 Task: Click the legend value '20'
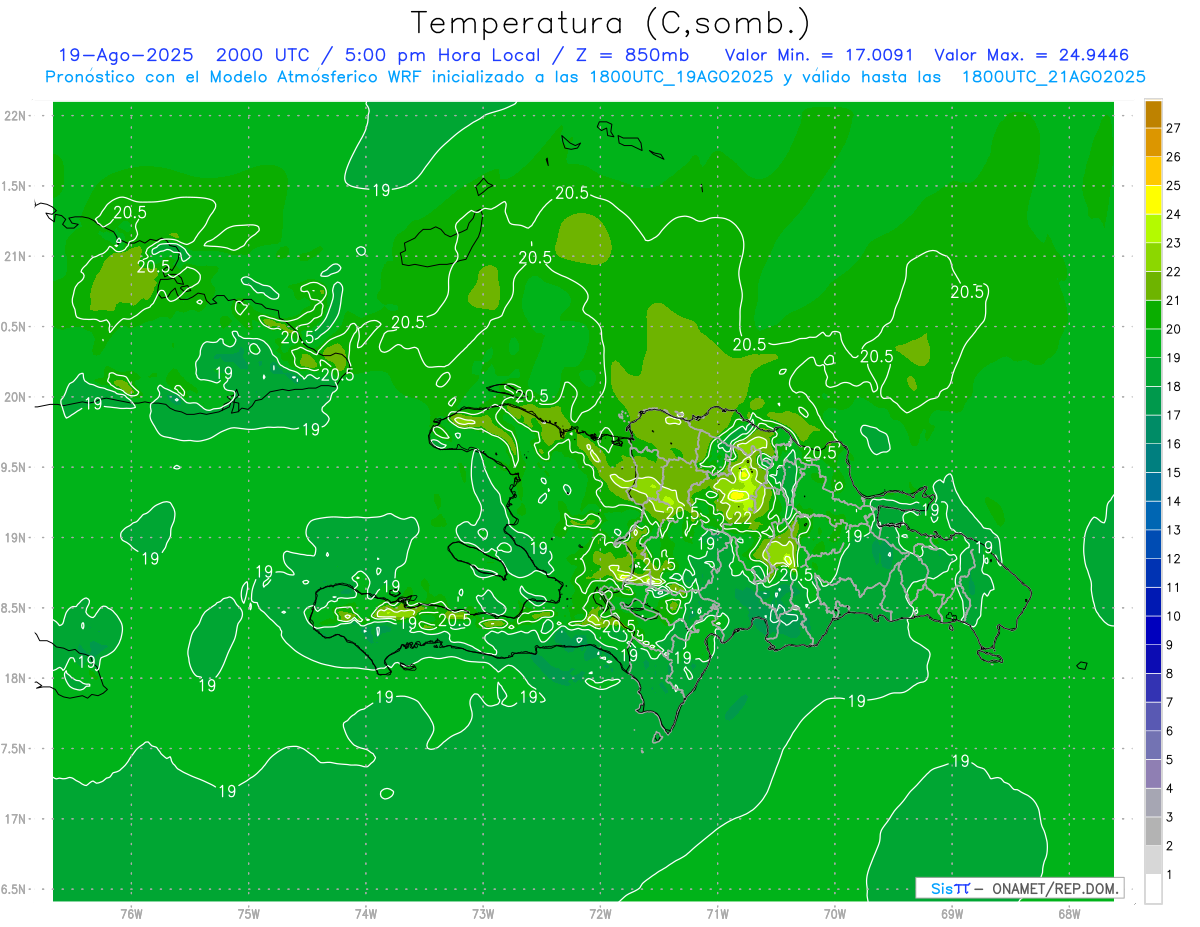pyautogui.click(x=1174, y=329)
